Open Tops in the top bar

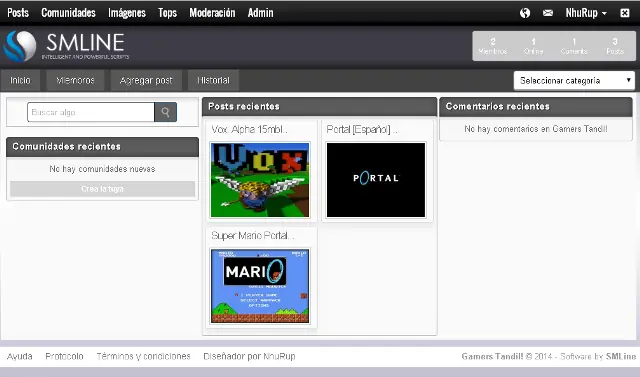point(167,13)
